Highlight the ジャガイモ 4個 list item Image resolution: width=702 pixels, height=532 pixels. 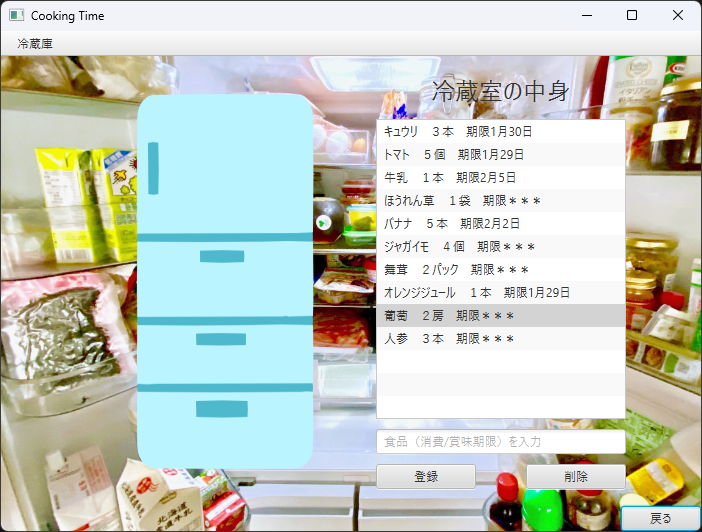[500, 247]
